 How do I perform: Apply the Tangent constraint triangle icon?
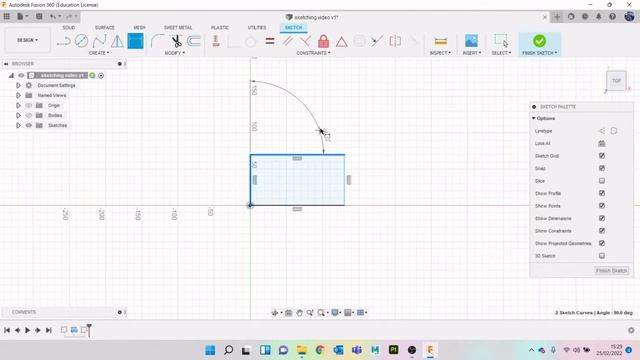coord(342,41)
